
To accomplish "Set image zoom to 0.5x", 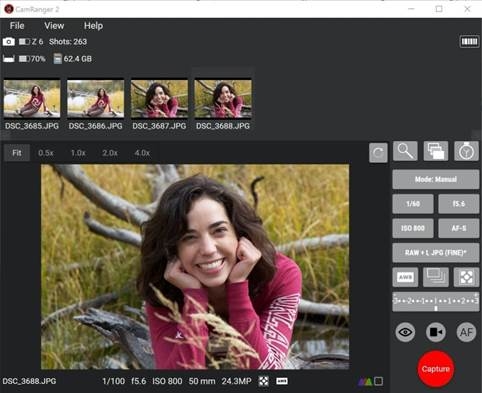I will click(x=46, y=153).
